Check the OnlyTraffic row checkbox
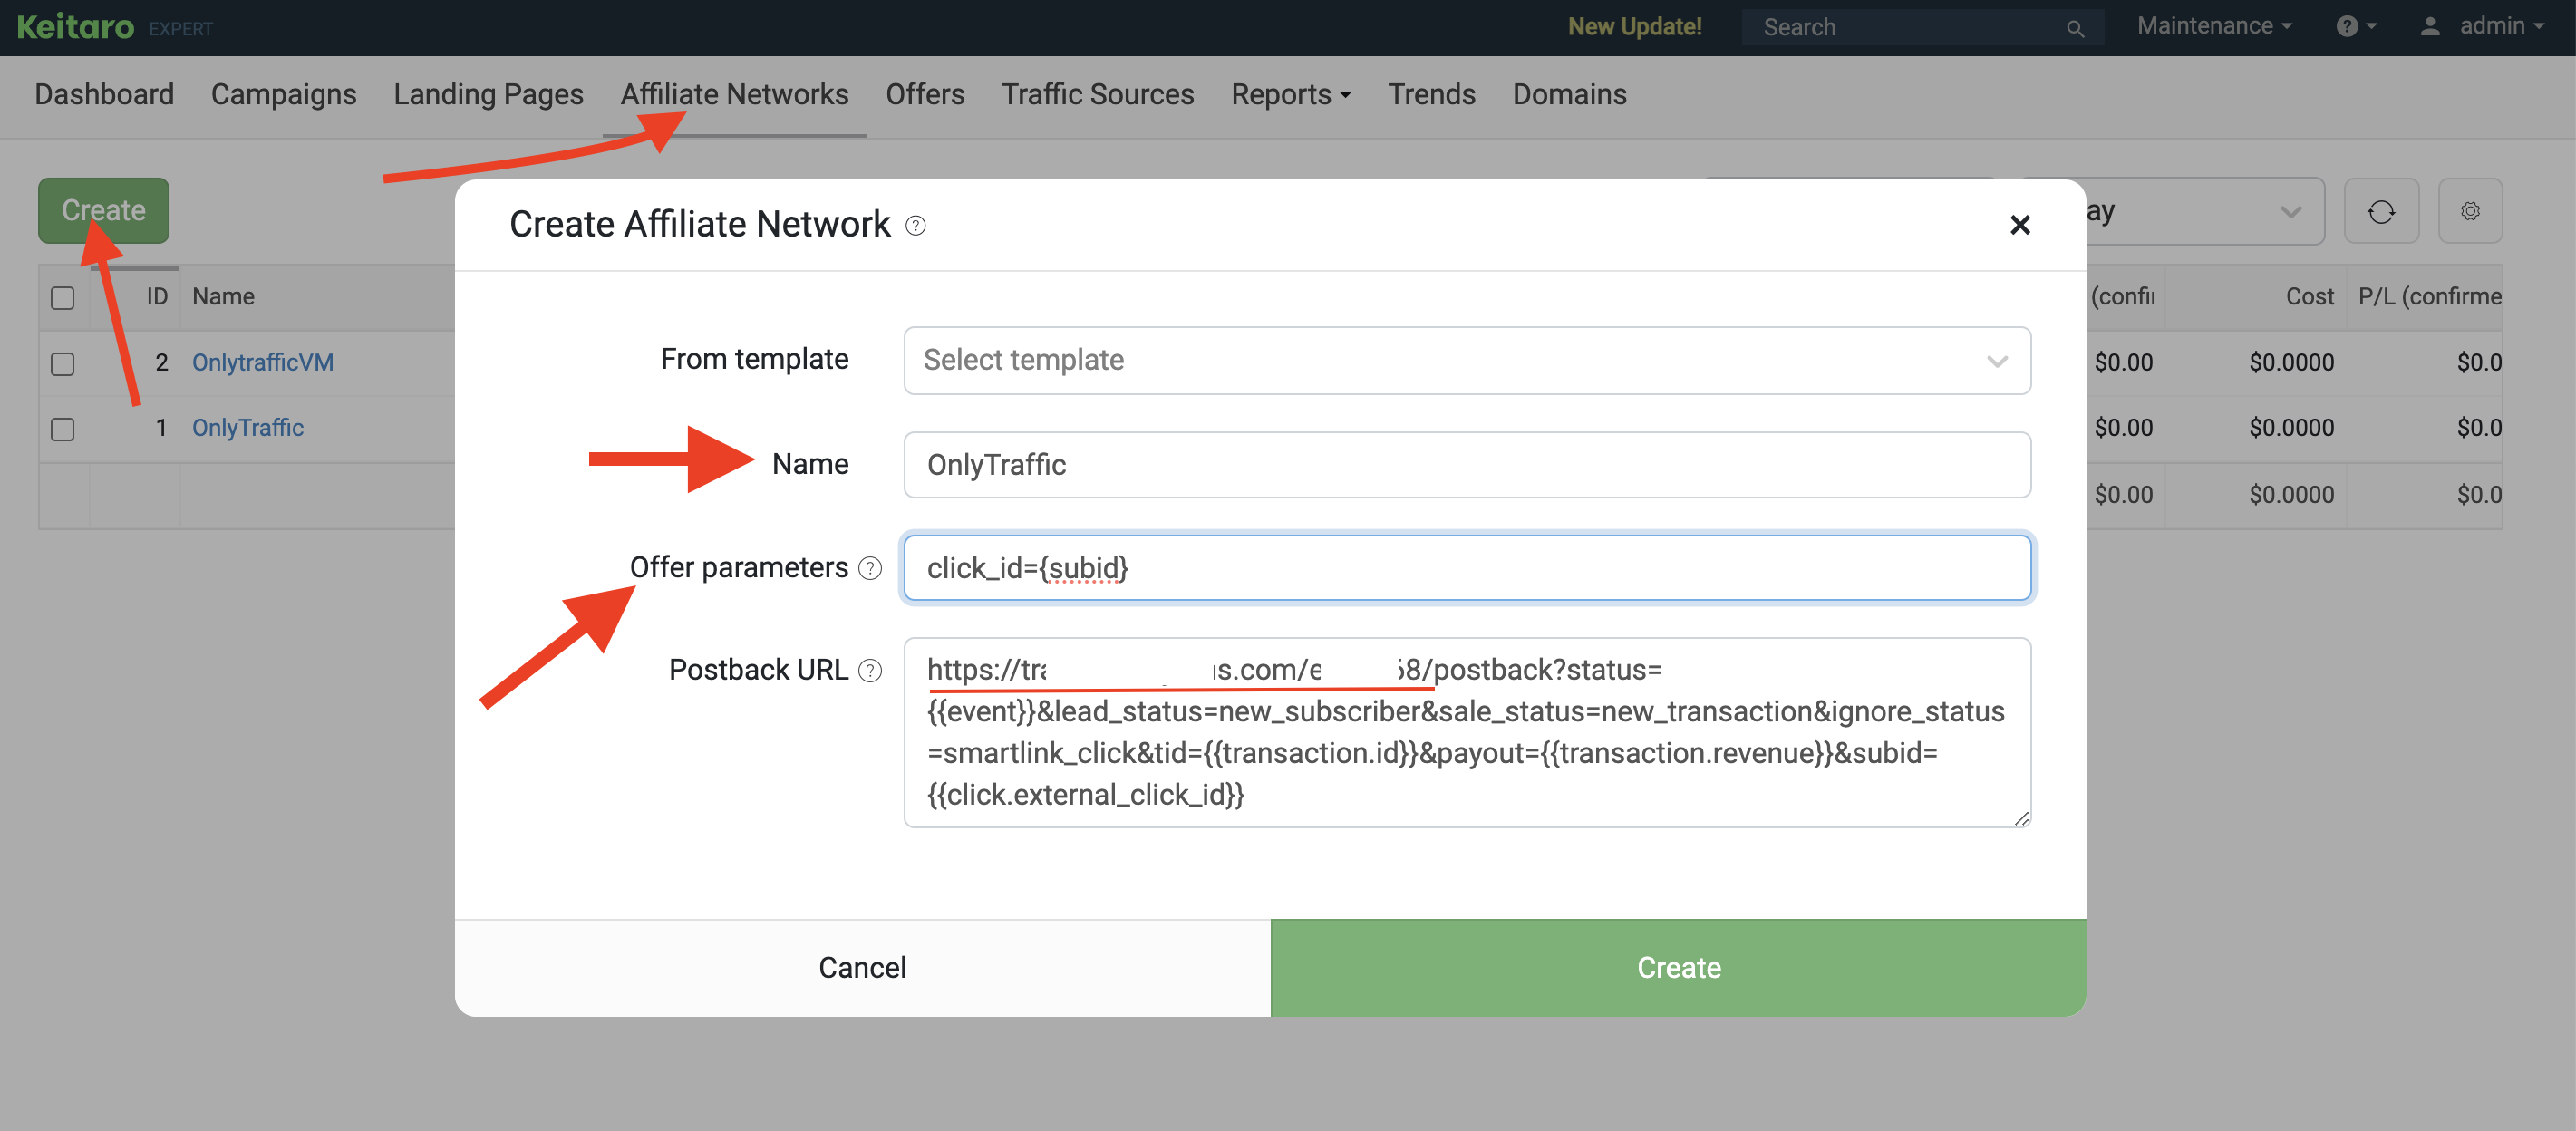The height and width of the screenshot is (1131, 2576). click(63, 429)
